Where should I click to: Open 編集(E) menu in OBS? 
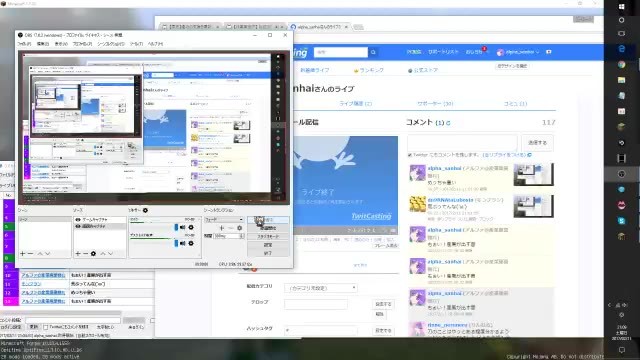(x=43, y=44)
